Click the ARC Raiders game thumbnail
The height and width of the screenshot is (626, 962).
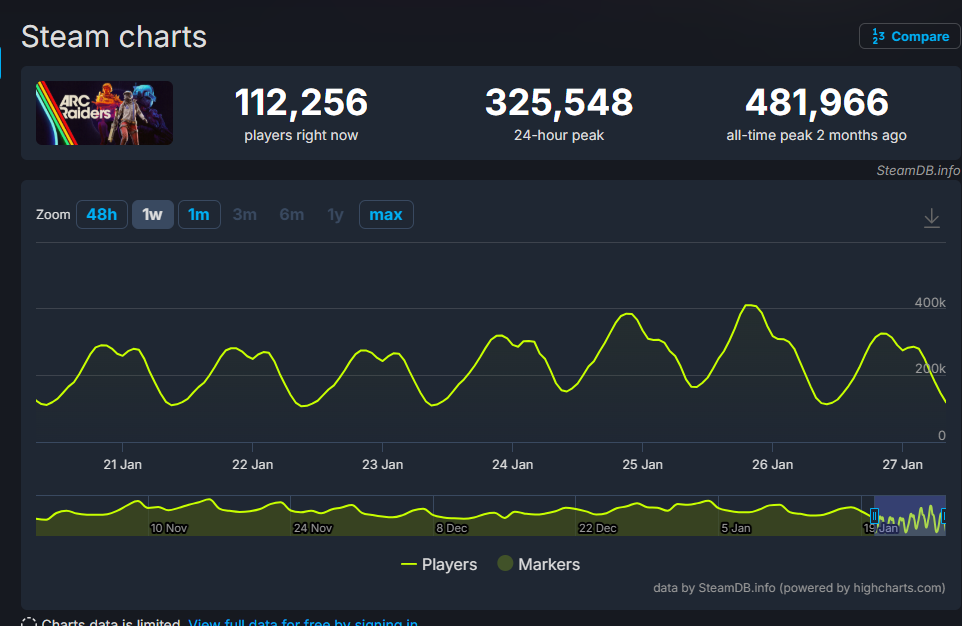(104, 113)
